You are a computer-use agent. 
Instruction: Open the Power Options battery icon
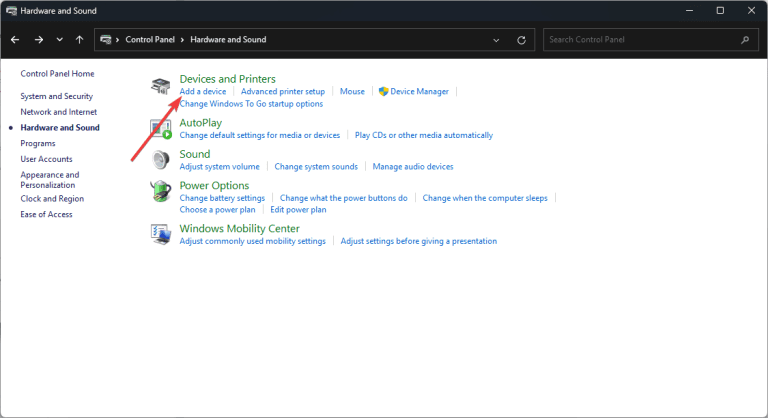[x=160, y=191]
